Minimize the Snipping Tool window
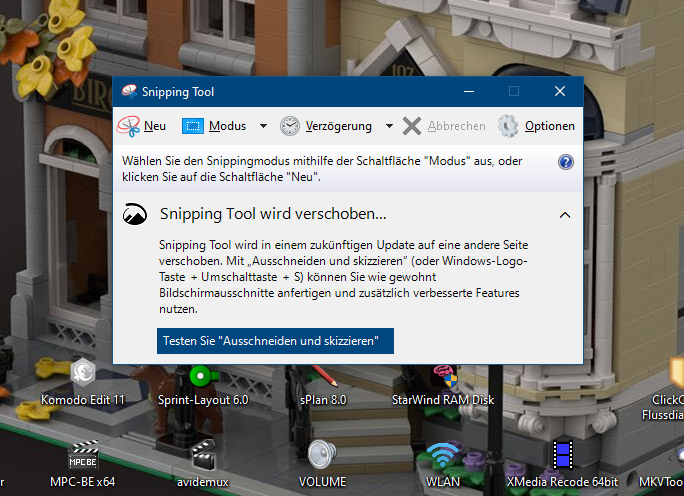 tap(469, 91)
